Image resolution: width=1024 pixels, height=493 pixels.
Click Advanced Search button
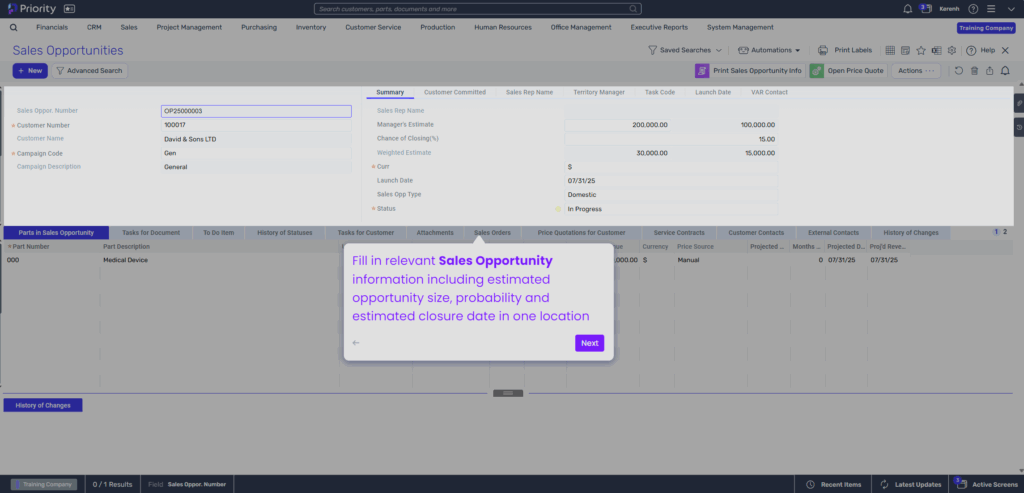pyautogui.click(x=89, y=71)
